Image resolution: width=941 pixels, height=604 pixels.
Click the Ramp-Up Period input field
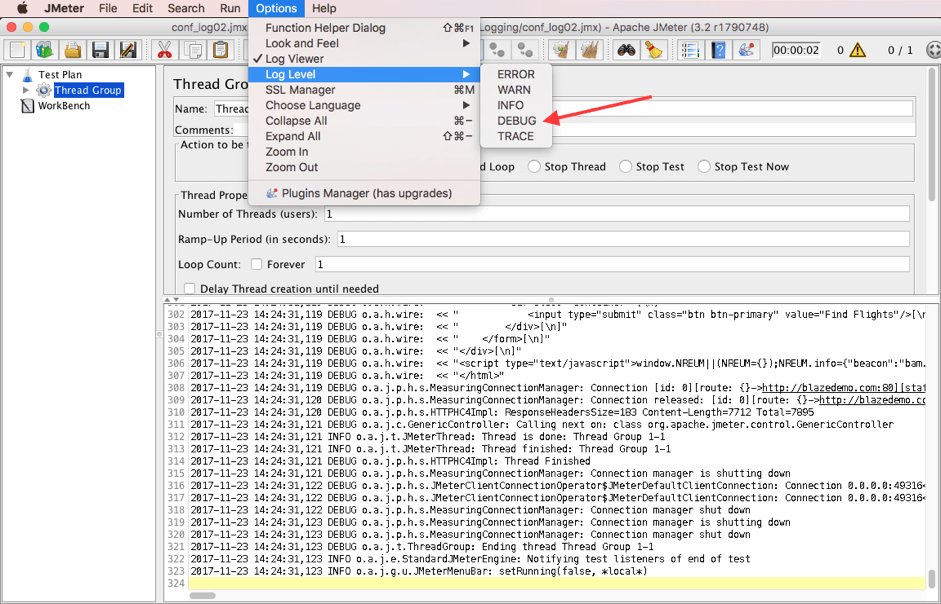(623, 239)
